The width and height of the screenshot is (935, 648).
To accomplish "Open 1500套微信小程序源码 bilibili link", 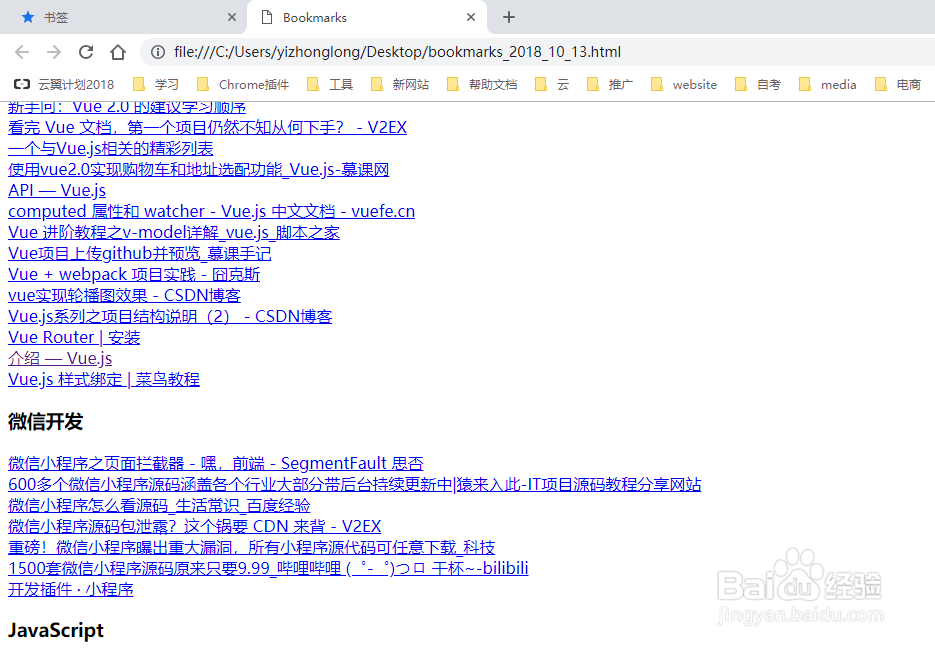I will [268, 568].
